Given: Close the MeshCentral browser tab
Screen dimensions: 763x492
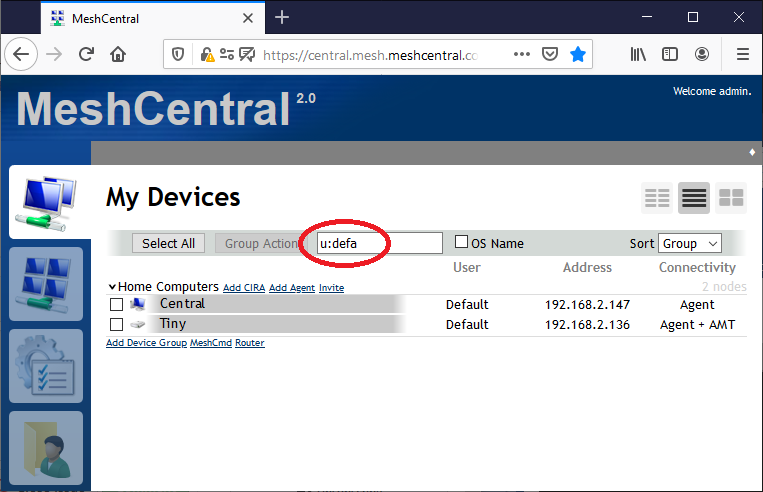Looking at the screenshot, I should 248,18.
